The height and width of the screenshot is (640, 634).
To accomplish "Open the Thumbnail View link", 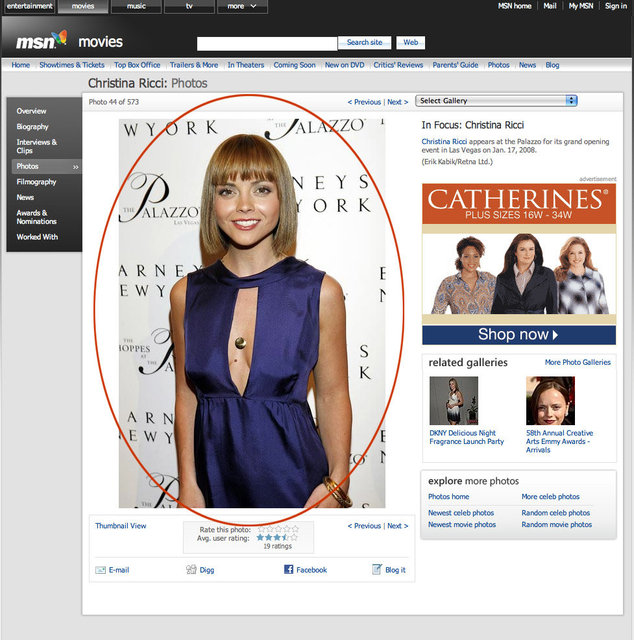I will coord(120,526).
